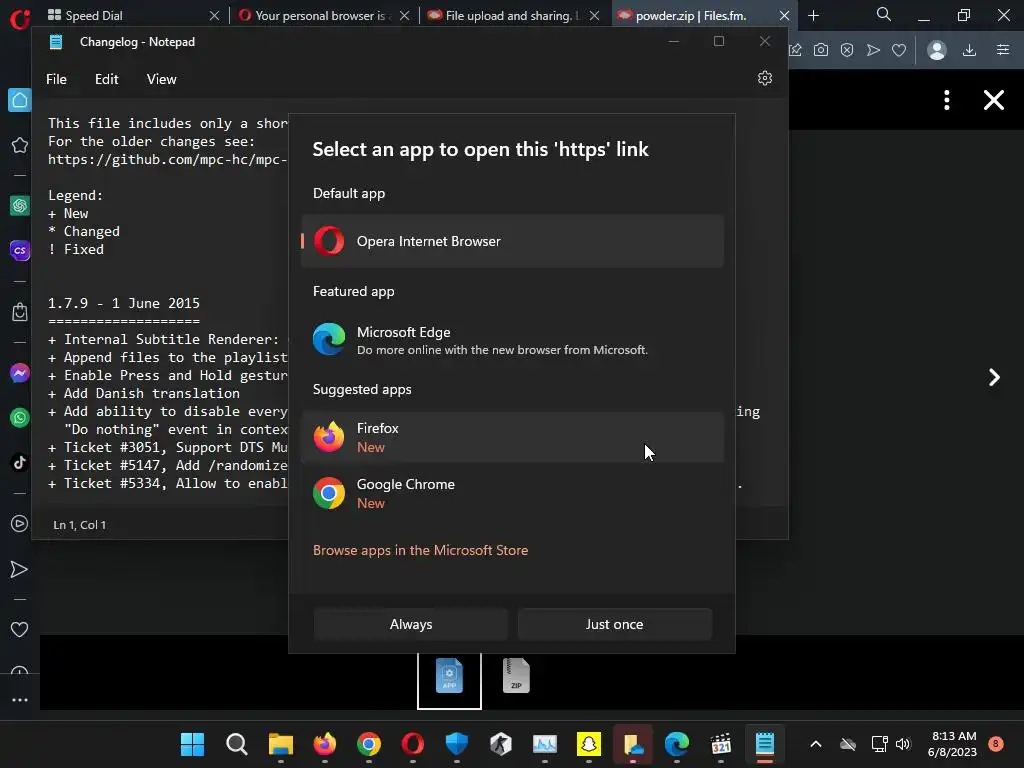
Task: Open ChatGPT in the Opera sidebar
Action: click(x=20, y=206)
